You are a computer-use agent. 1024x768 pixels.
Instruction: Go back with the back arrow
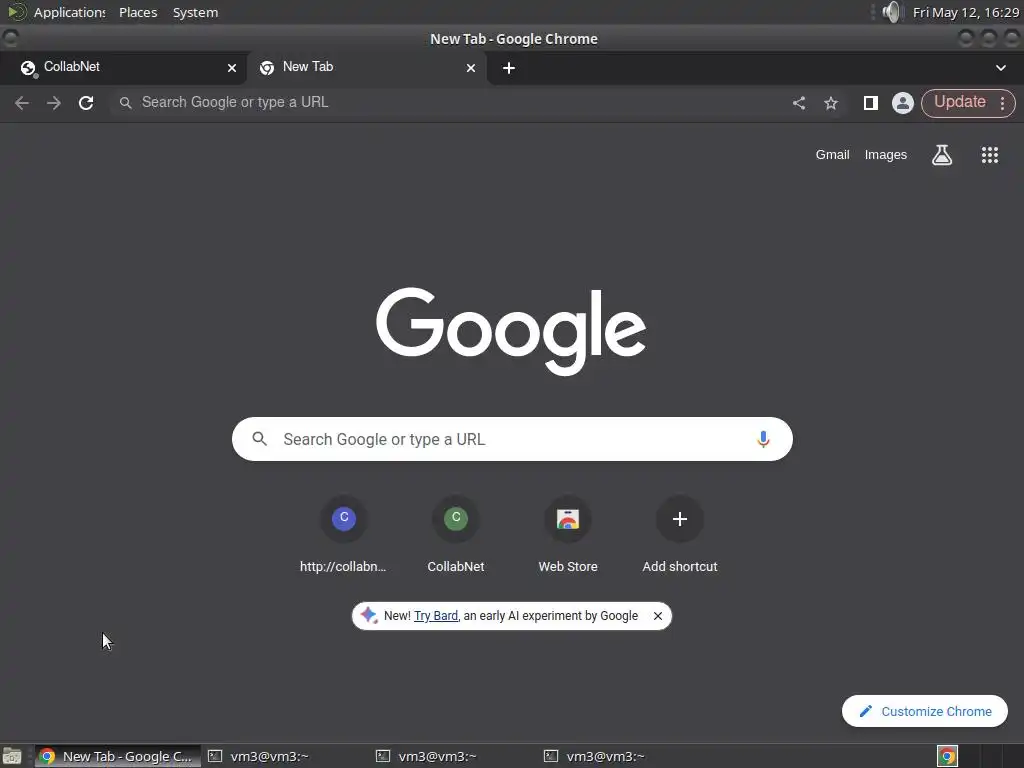pyautogui.click(x=22, y=103)
